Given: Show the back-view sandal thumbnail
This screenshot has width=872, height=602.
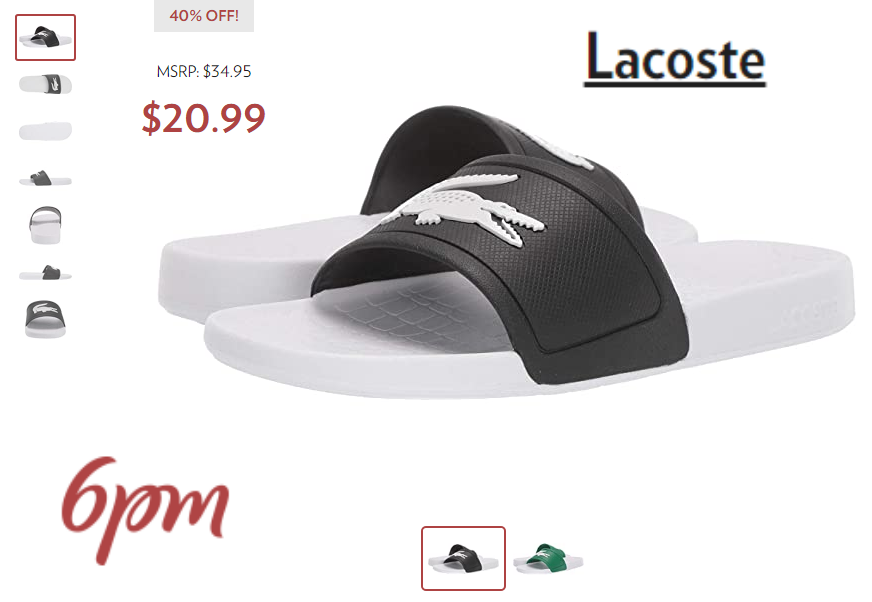Looking at the screenshot, I should pyautogui.click(x=45, y=225).
